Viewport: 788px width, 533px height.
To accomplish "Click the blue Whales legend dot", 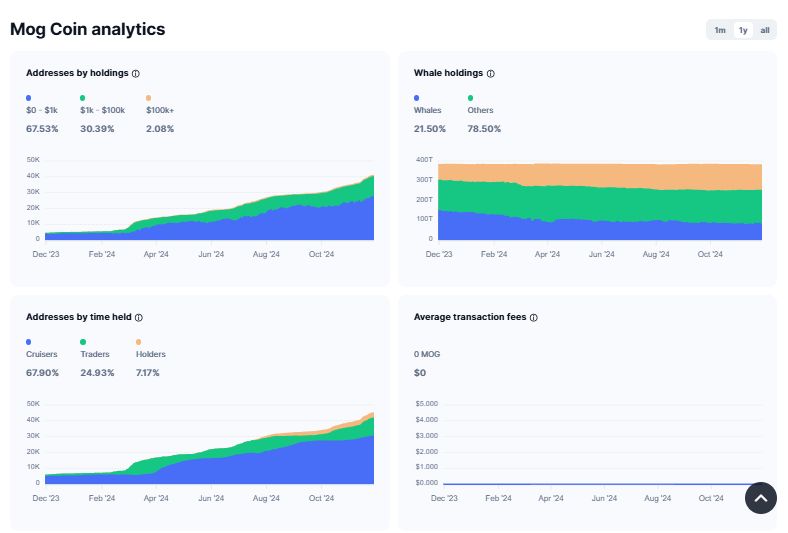I will point(417,98).
